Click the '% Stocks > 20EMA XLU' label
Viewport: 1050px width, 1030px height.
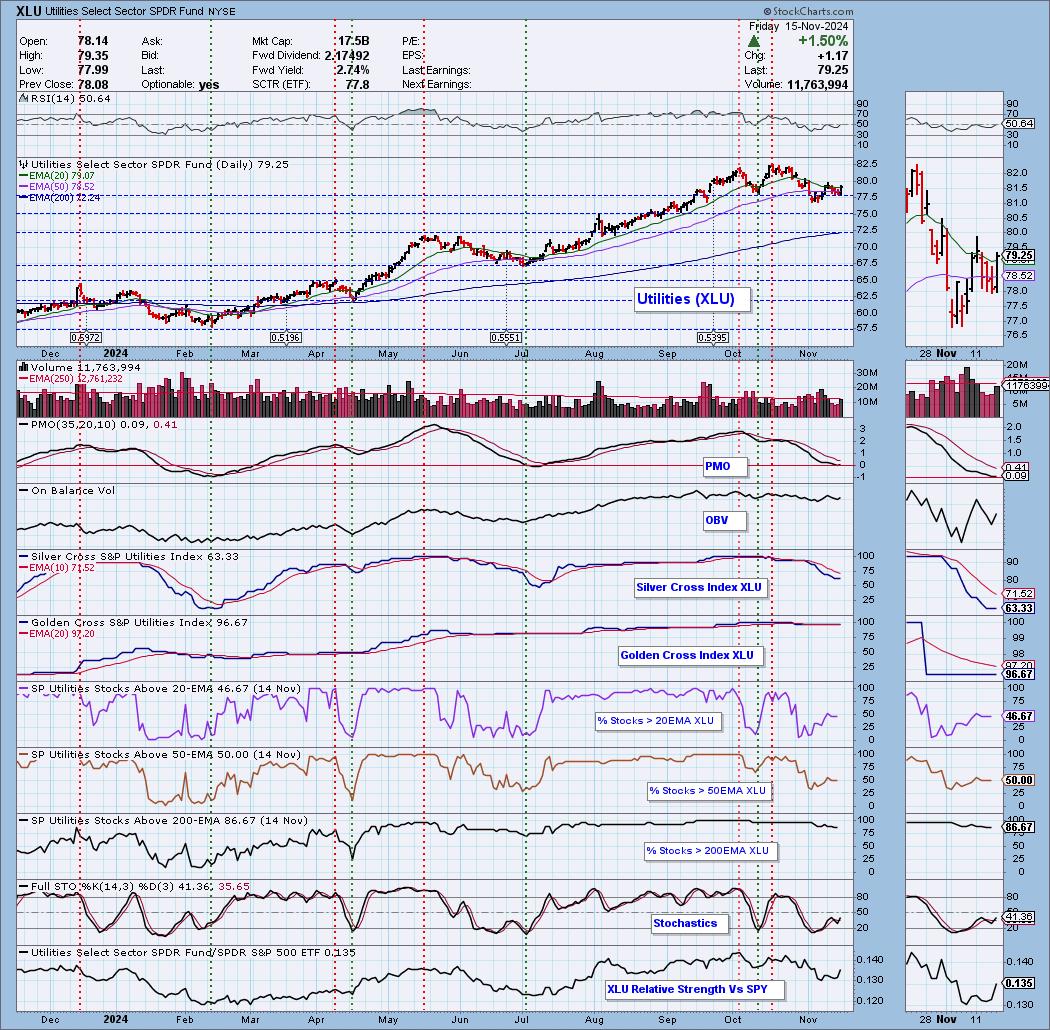coord(656,721)
